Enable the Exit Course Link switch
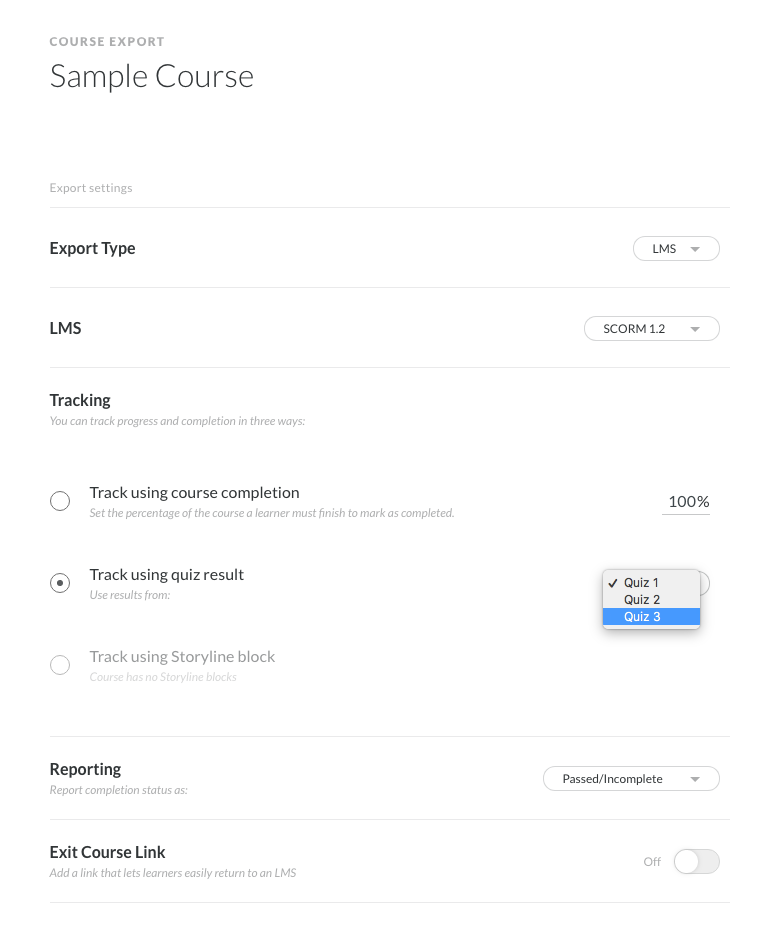Image resolution: width=782 pixels, height=943 pixels. (696, 861)
